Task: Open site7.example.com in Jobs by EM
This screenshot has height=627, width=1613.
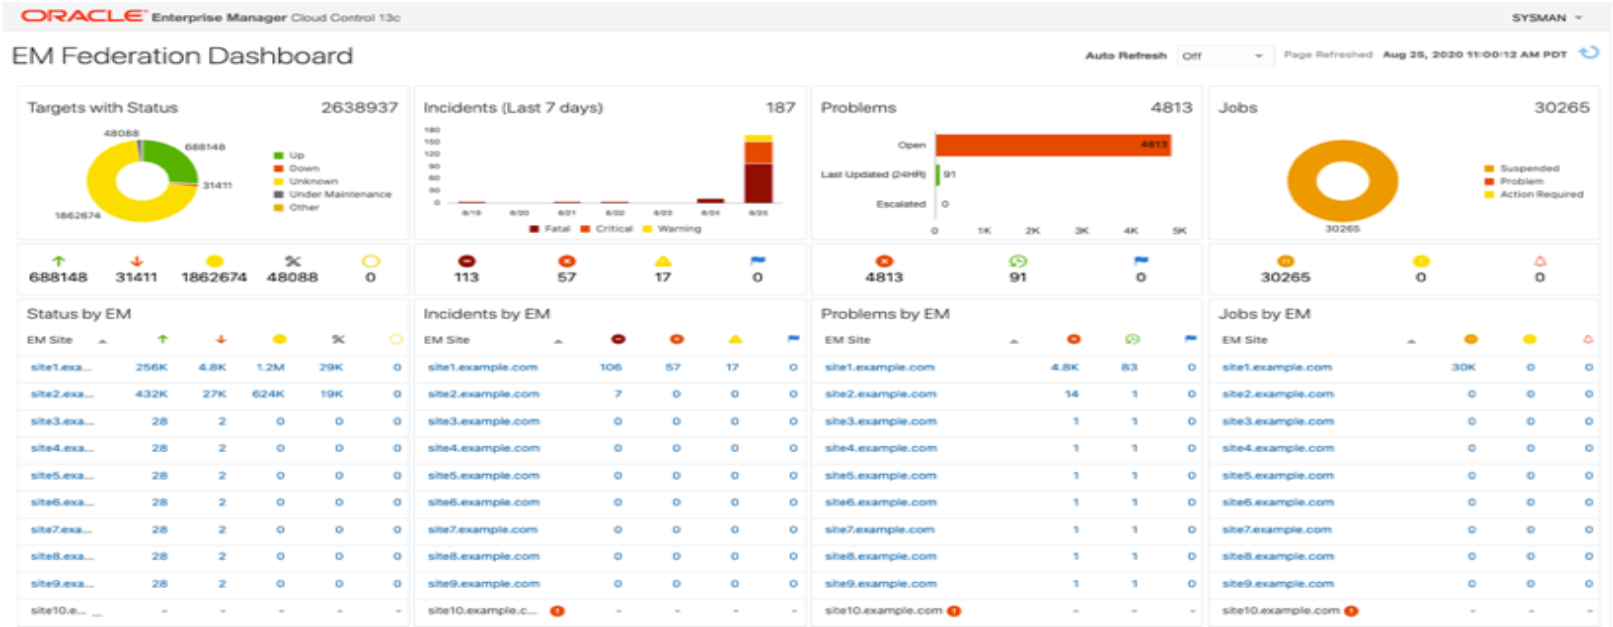Action: click(1277, 529)
